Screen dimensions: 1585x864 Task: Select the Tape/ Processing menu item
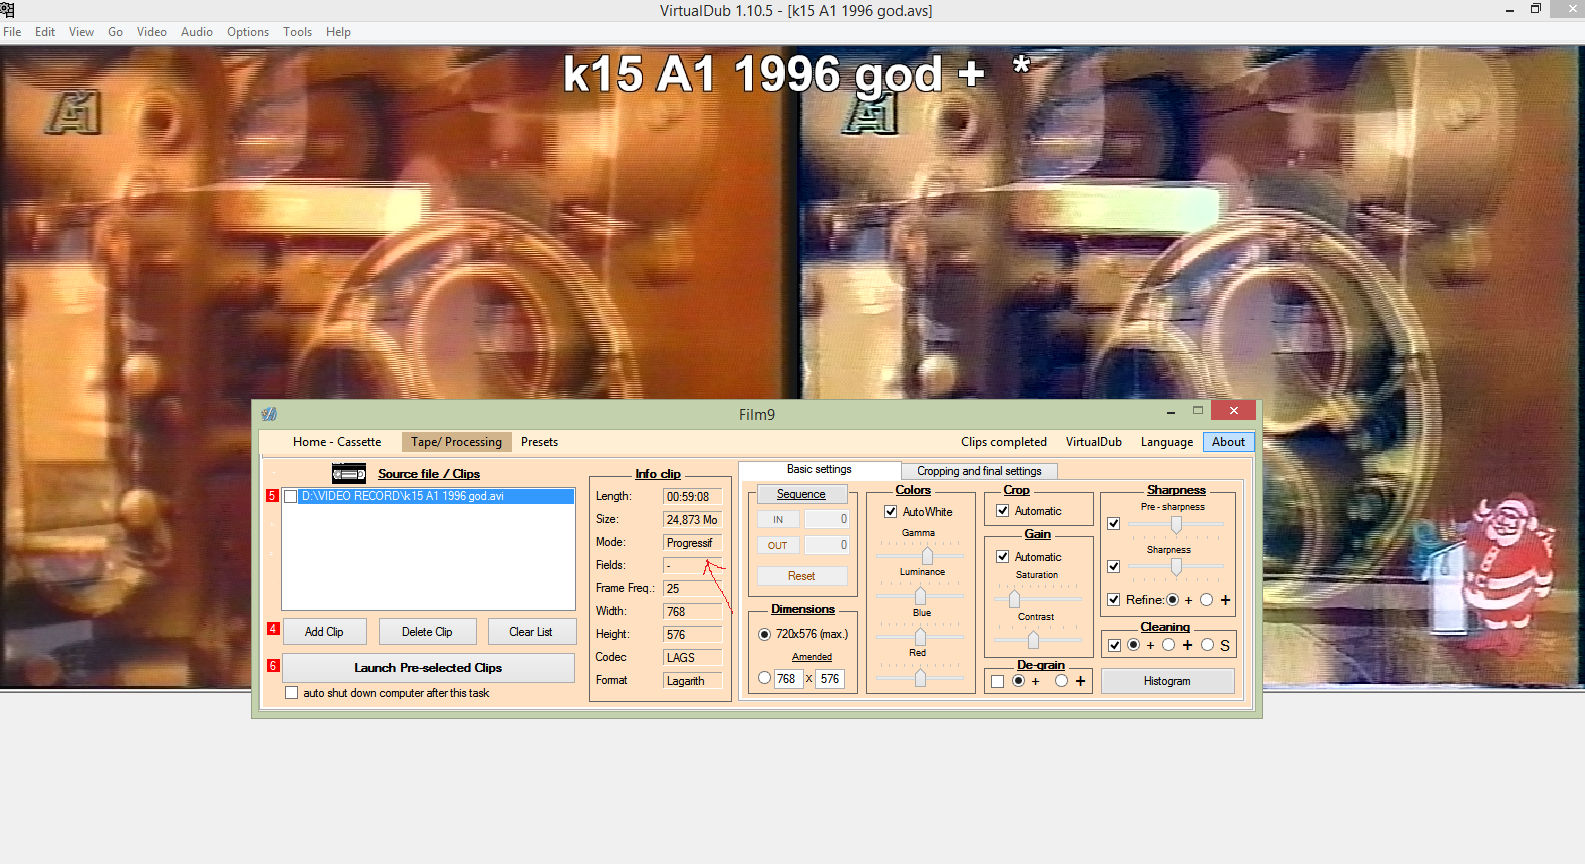coord(456,442)
